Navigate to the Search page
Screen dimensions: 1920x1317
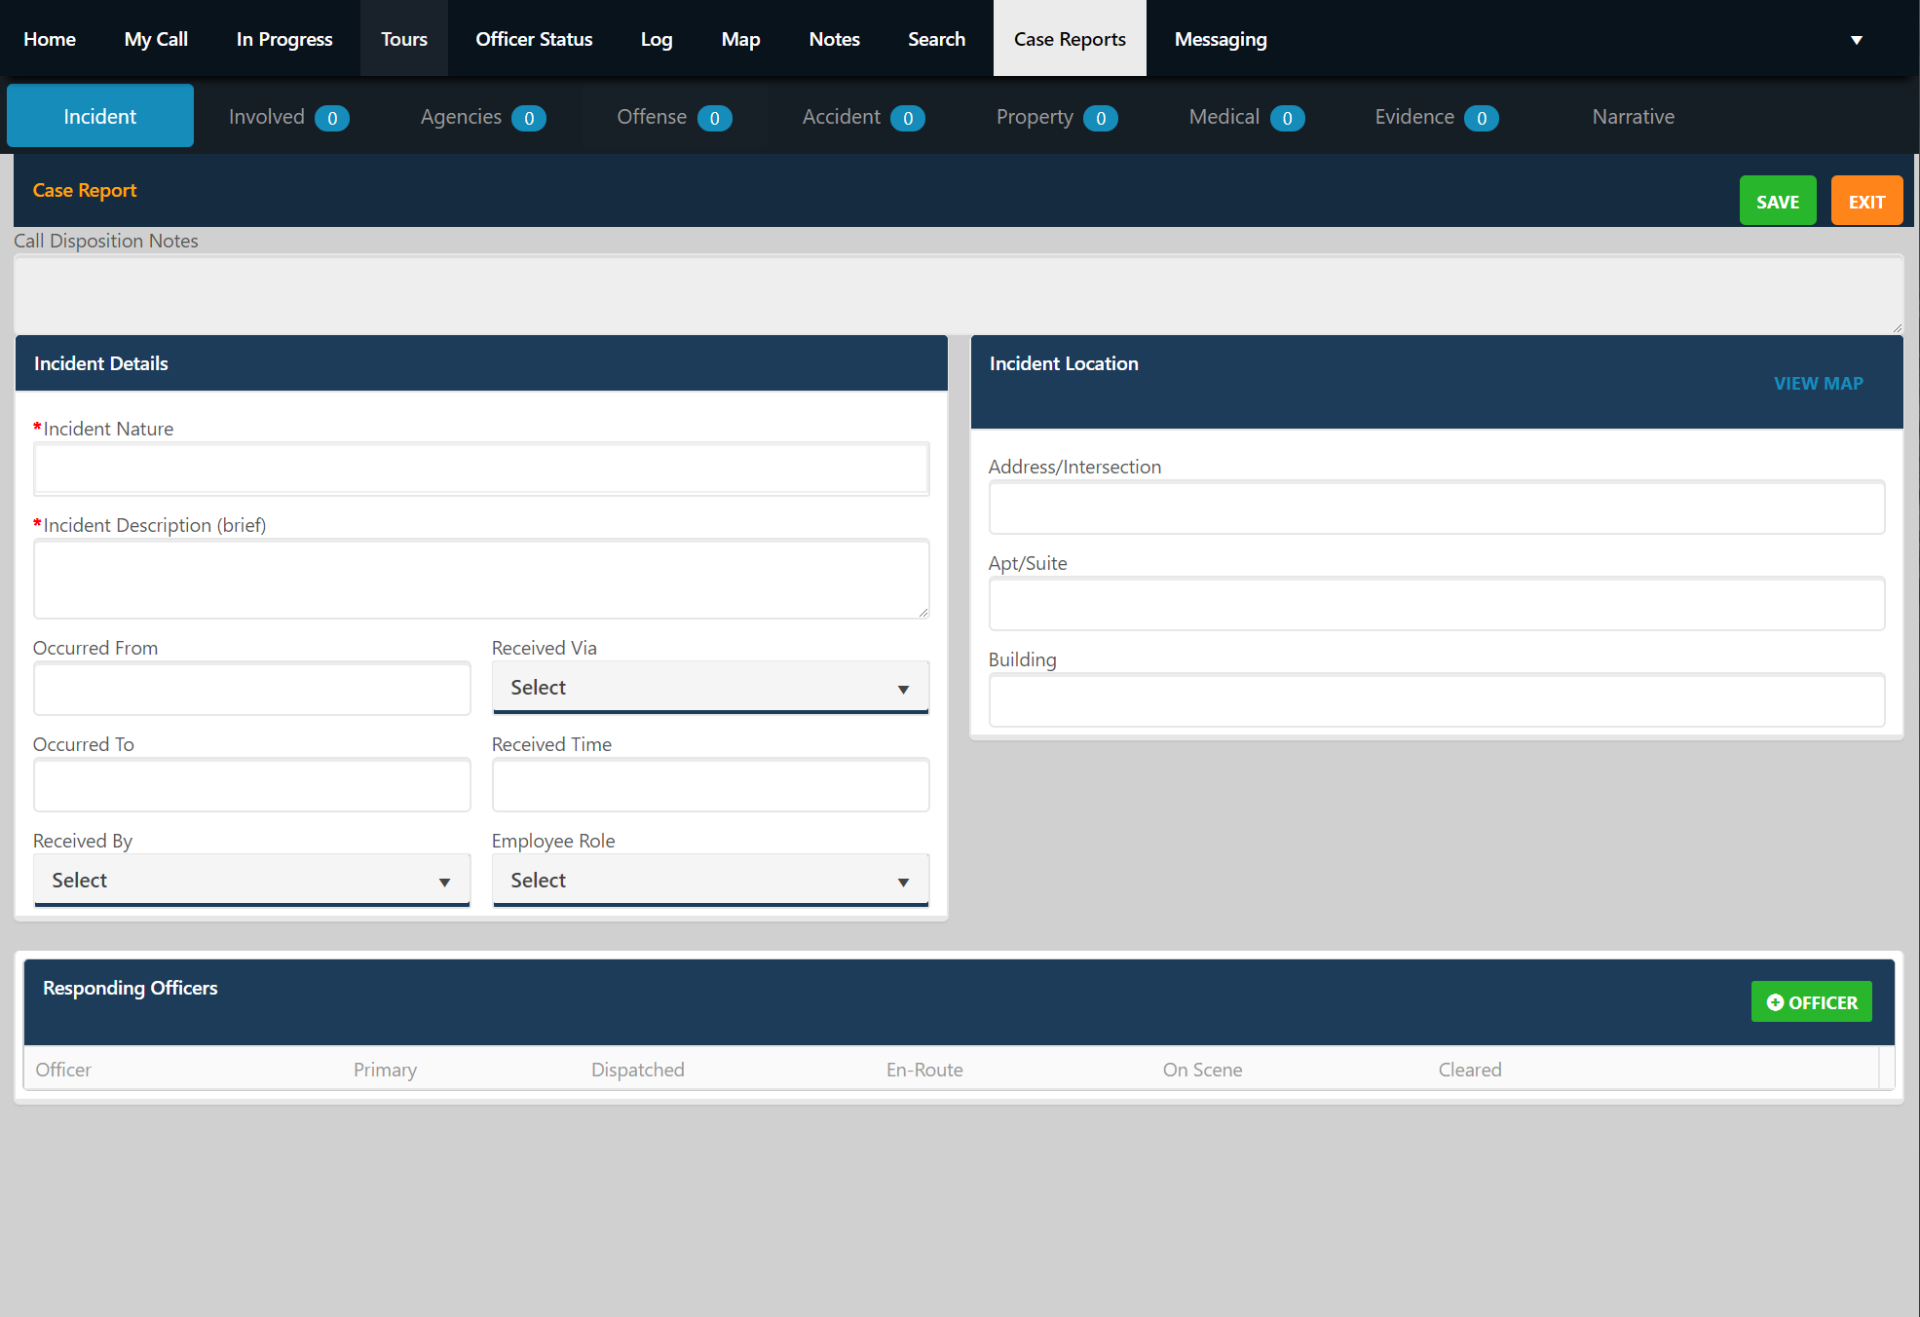pyautogui.click(x=936, y=39)
